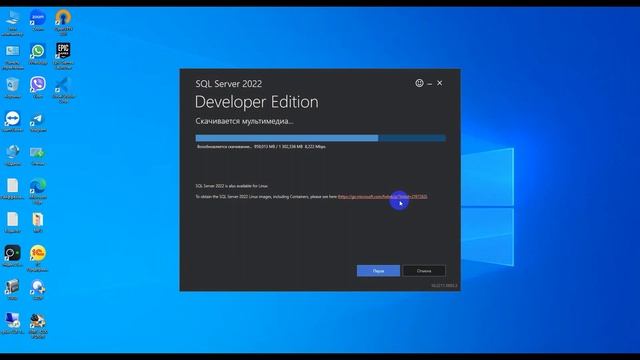The width and height of the screenshot is (640, 360).
Task: Launch the TeamViewer desktop shortcut
Action: point(12,121)
